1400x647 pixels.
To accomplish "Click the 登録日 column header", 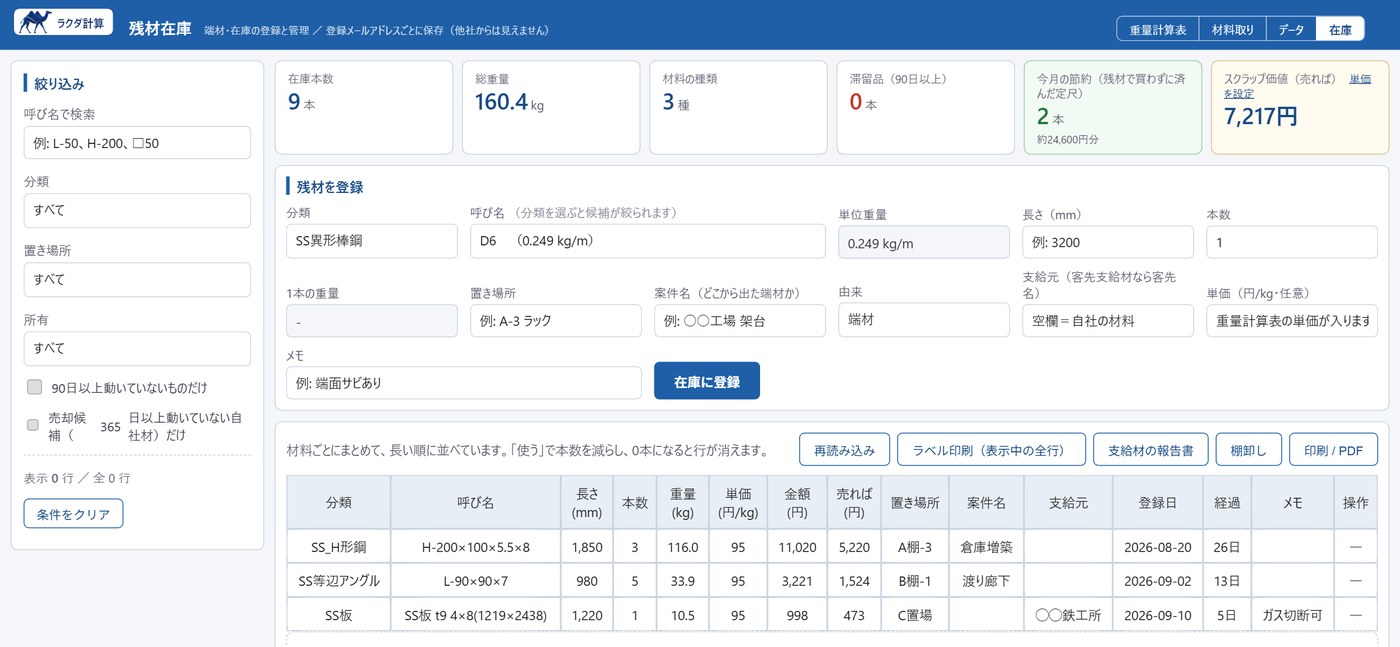I will tap(1157, 503).
